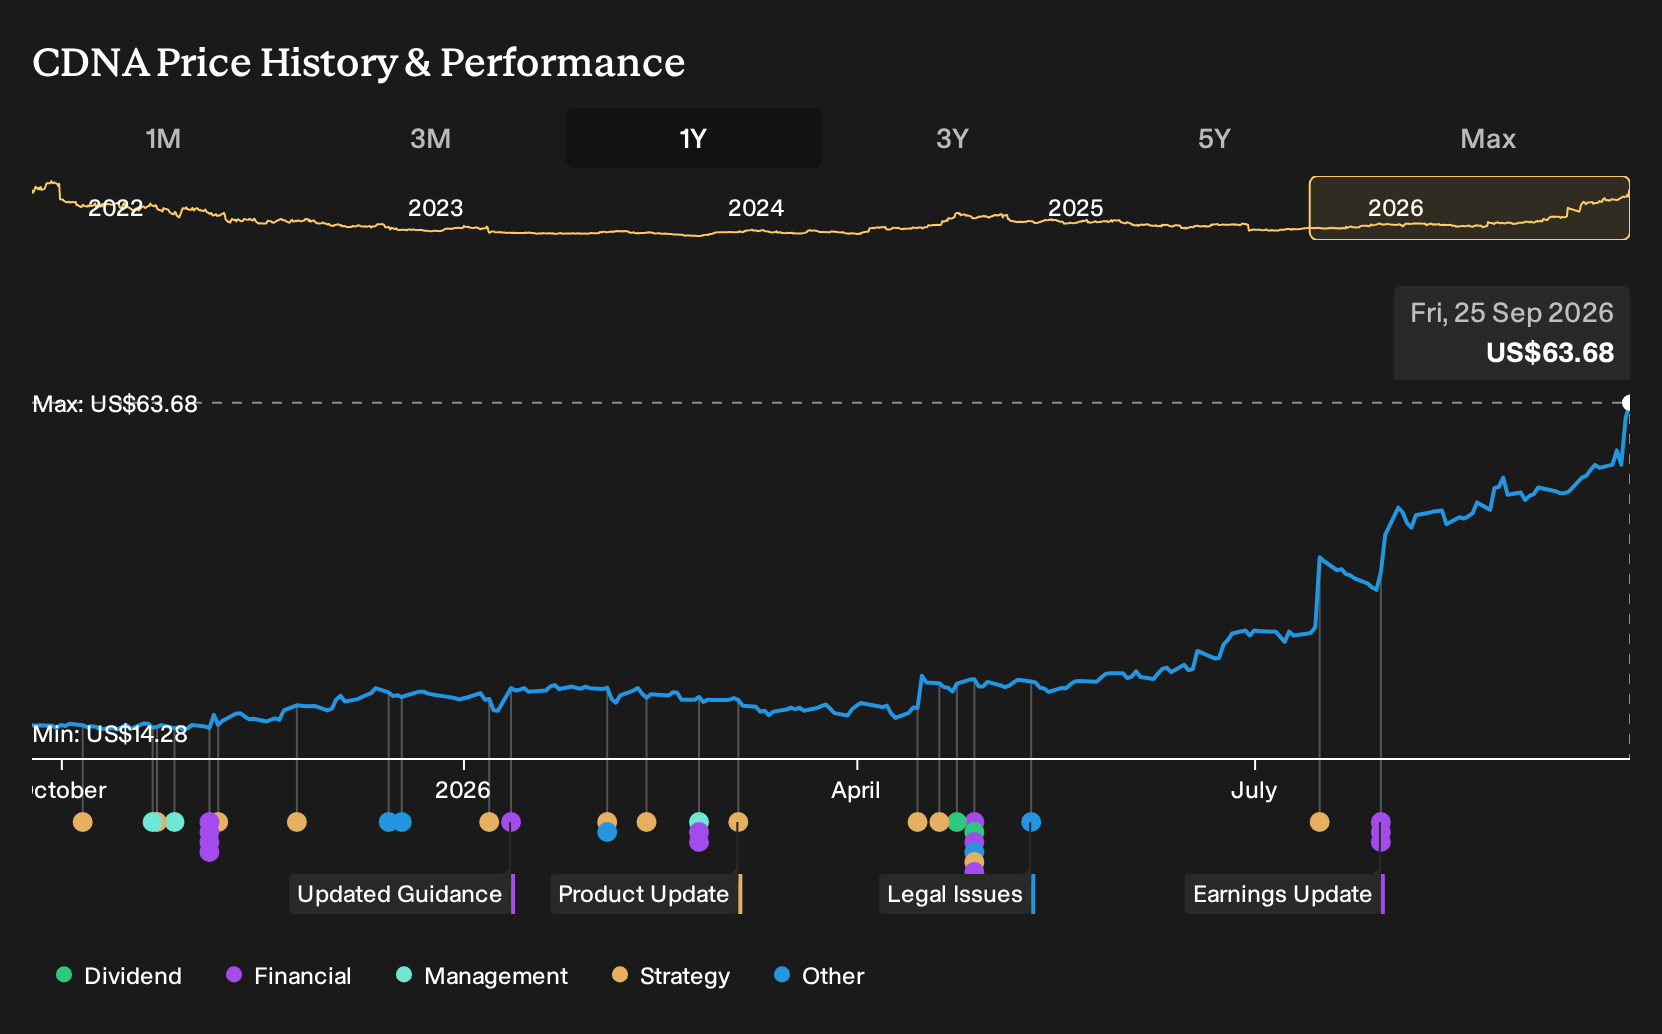Select the highlighted 2026 range in overview chart
Viewport: 1662px width, 1034px height.
click(x=1469, y=208)
